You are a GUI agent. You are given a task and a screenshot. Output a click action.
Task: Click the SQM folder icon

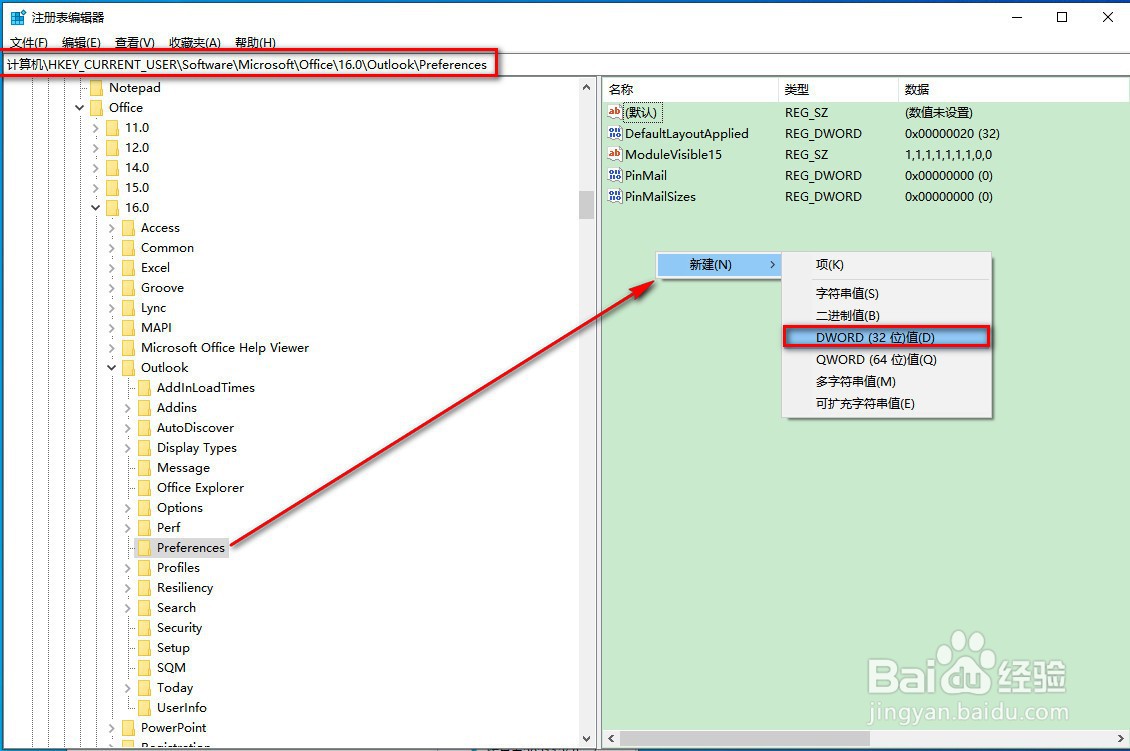click(x=144, y=669)
